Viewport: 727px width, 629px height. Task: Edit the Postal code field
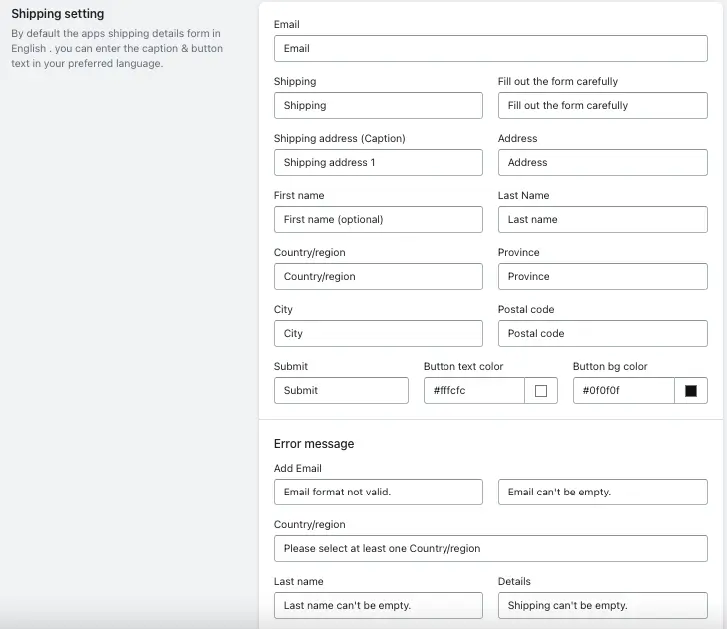[602, 334]
